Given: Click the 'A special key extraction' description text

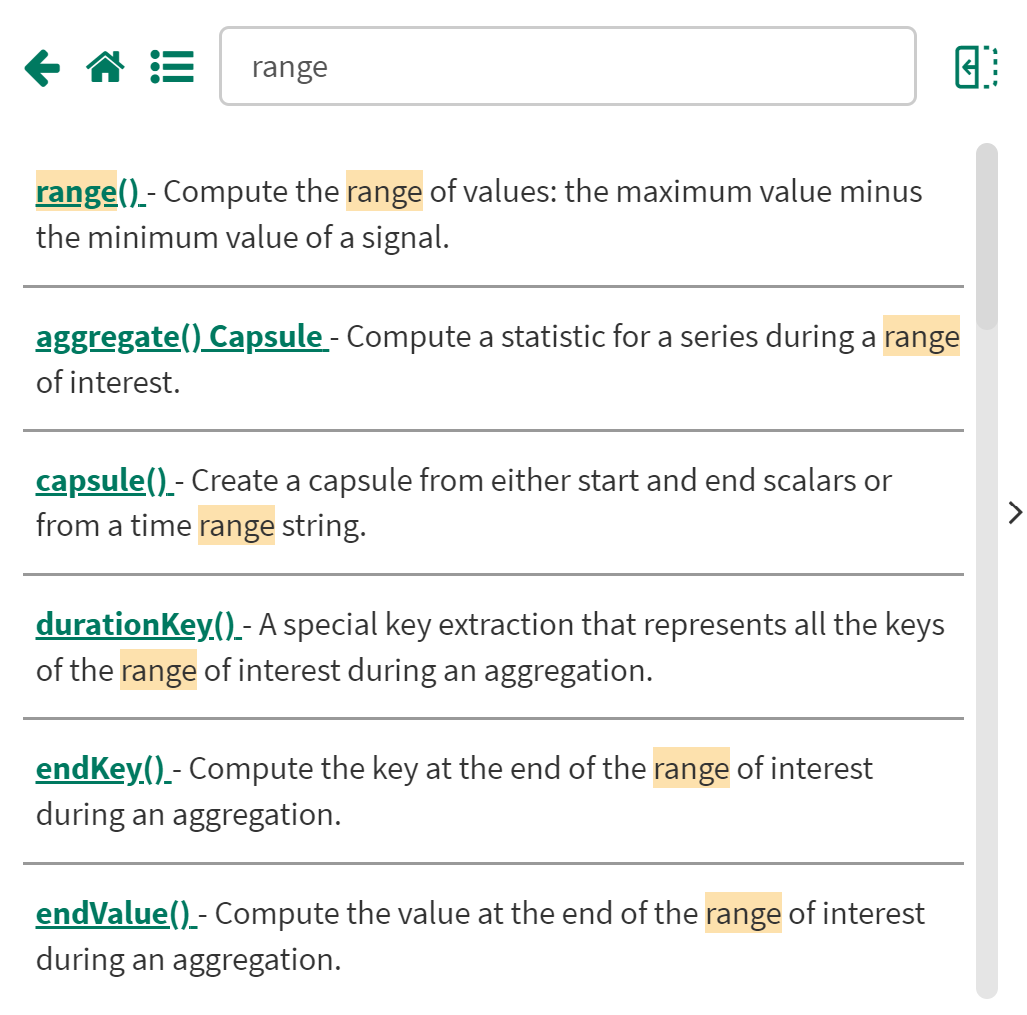Looking at the screenshot, I should (600, 625).
